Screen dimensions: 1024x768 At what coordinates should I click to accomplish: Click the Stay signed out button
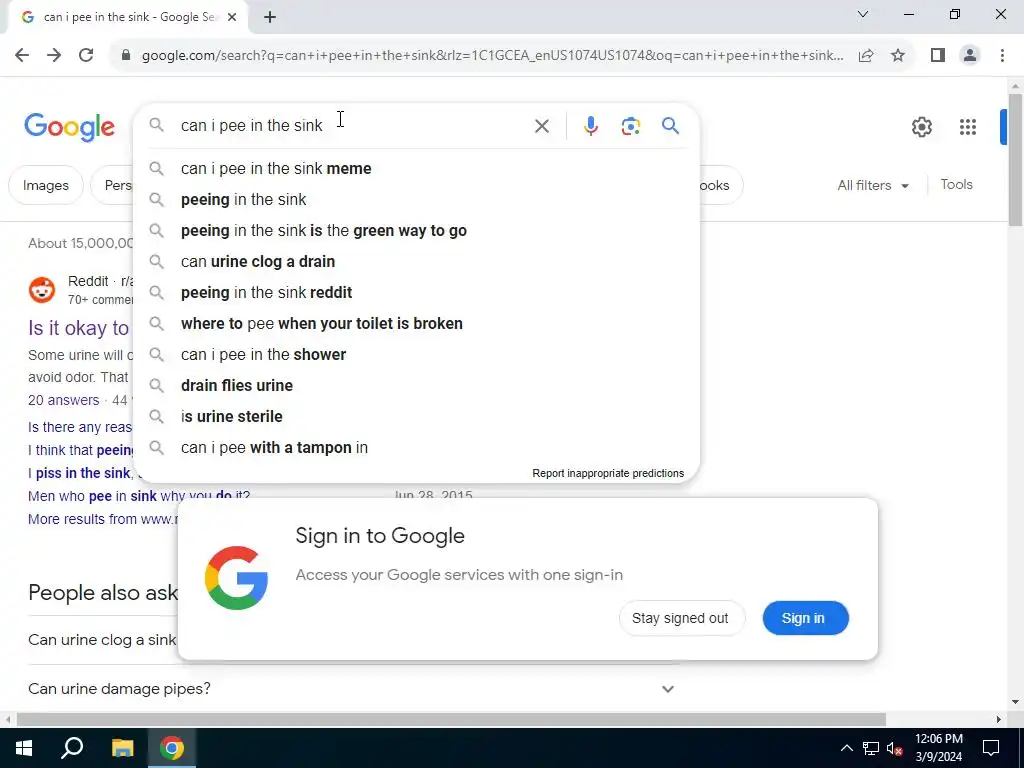point(680,618)
